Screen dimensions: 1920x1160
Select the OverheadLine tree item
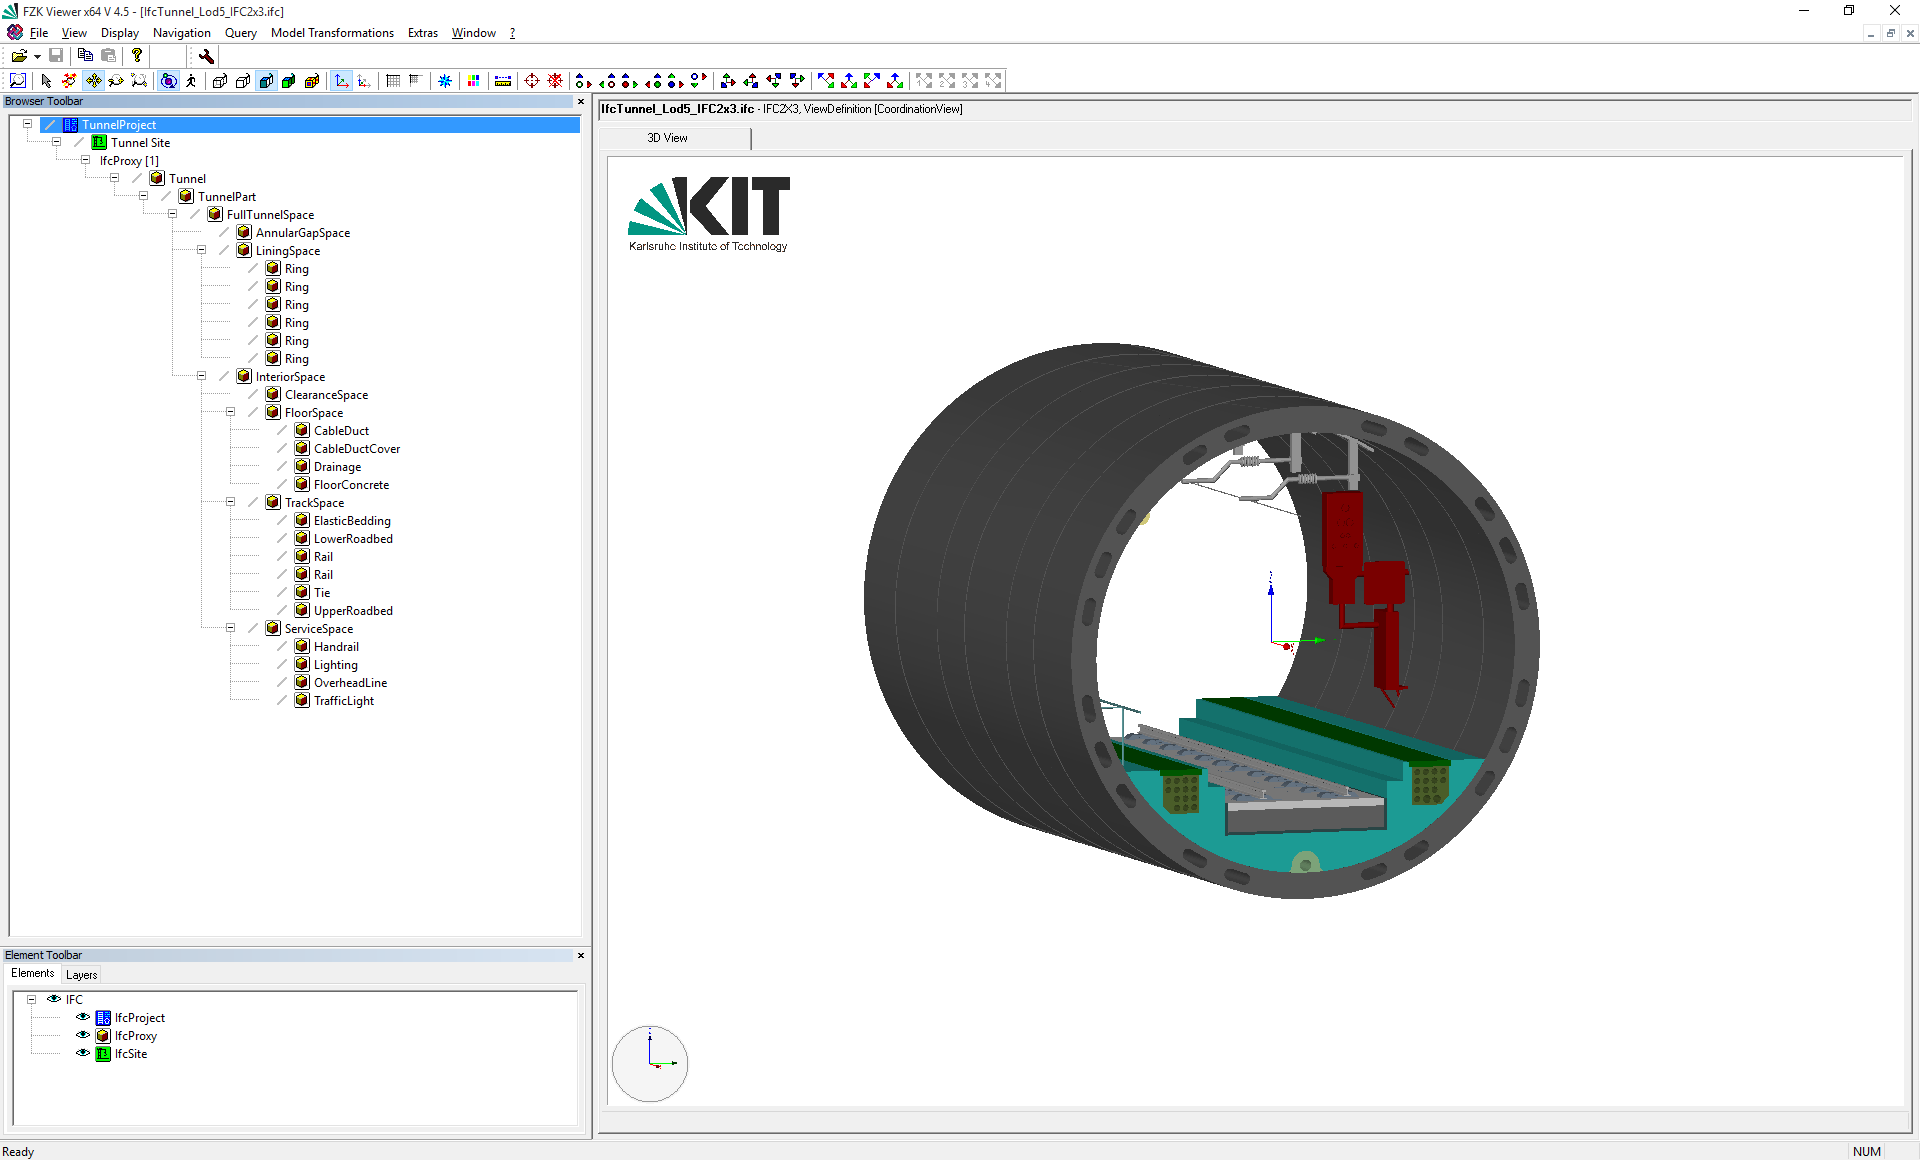tap(350, 683)
